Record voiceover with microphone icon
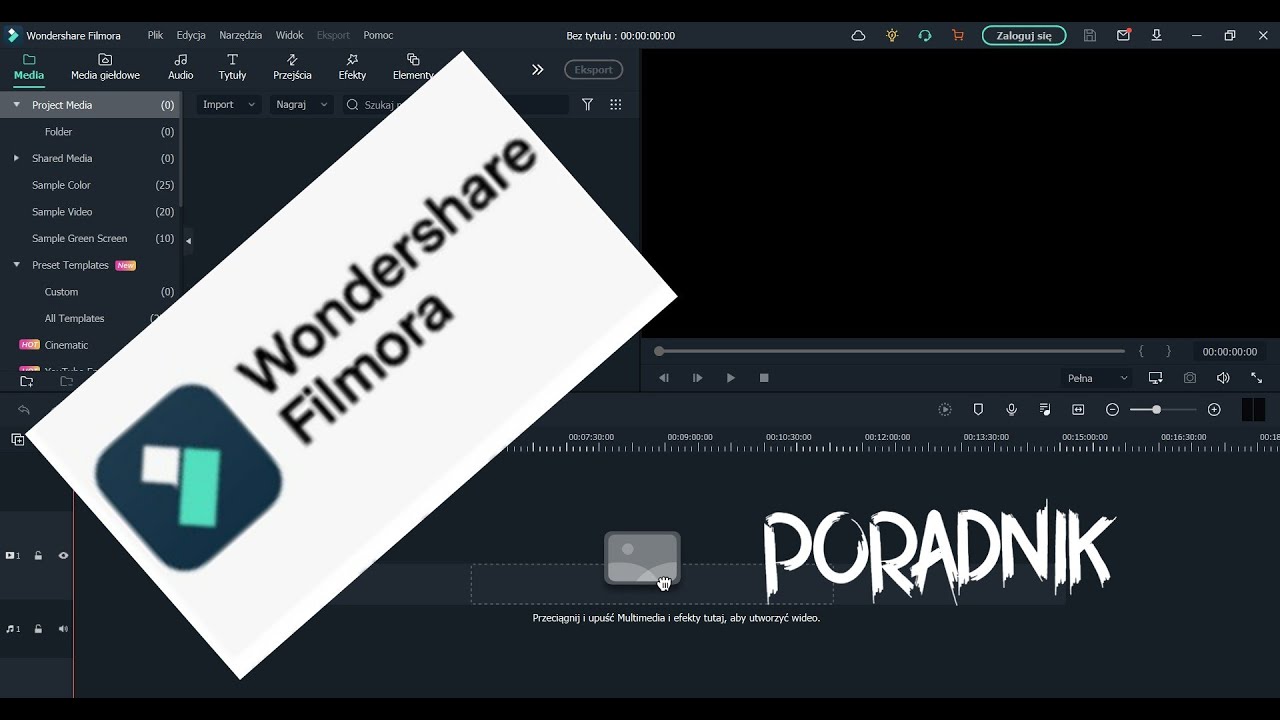This screenshot has height=720, width=1280. (1012, 409)
